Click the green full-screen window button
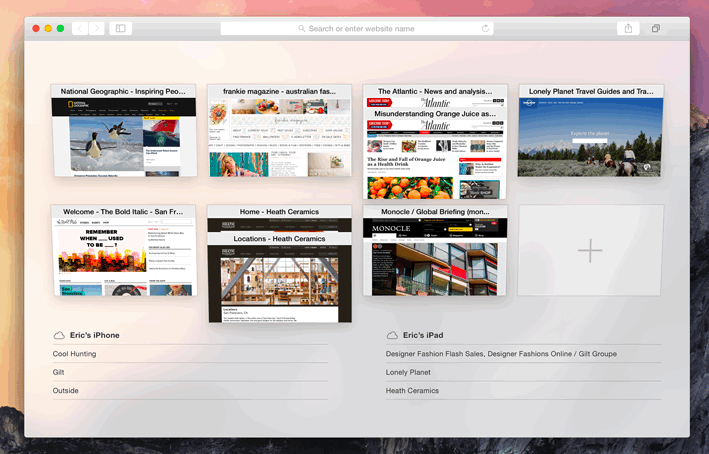The height and width of the screenshot is (454, 709). click(60, 28)
